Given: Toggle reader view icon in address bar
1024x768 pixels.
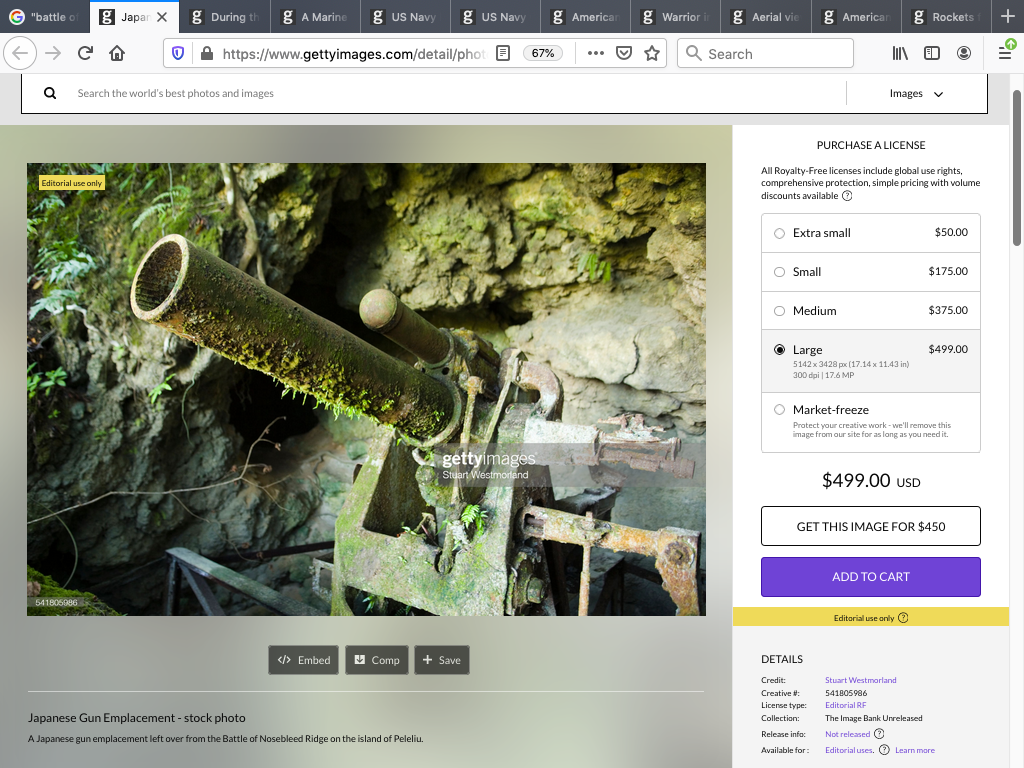Looking at the screenshot, I should click(x=504, y=53).
